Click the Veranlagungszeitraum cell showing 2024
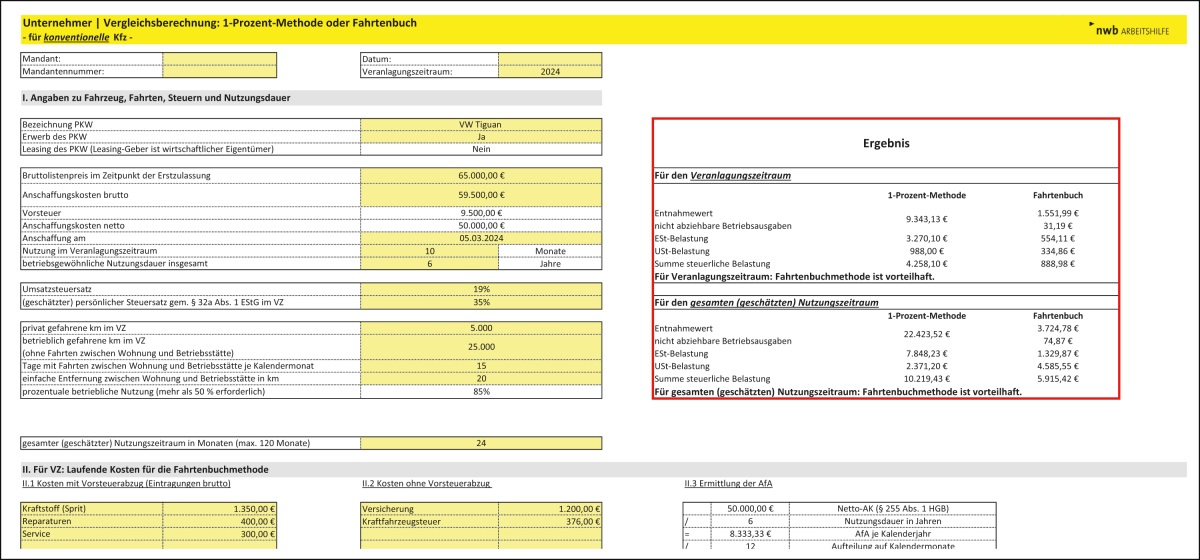 point(550,72)
